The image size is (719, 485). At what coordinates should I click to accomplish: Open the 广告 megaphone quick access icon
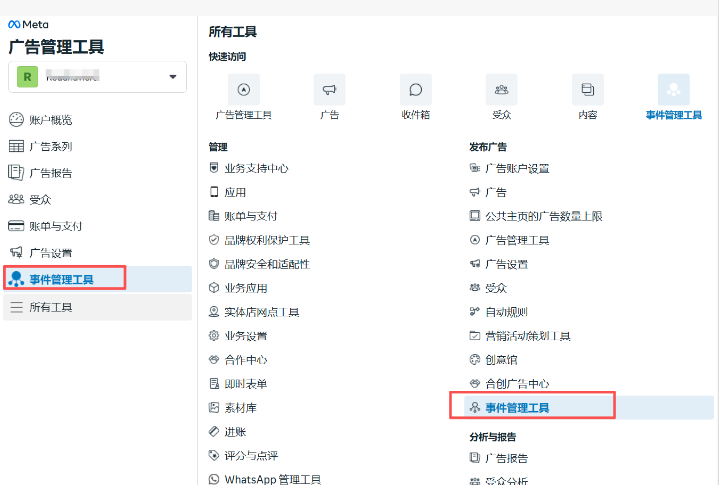[x=330, y=89]
